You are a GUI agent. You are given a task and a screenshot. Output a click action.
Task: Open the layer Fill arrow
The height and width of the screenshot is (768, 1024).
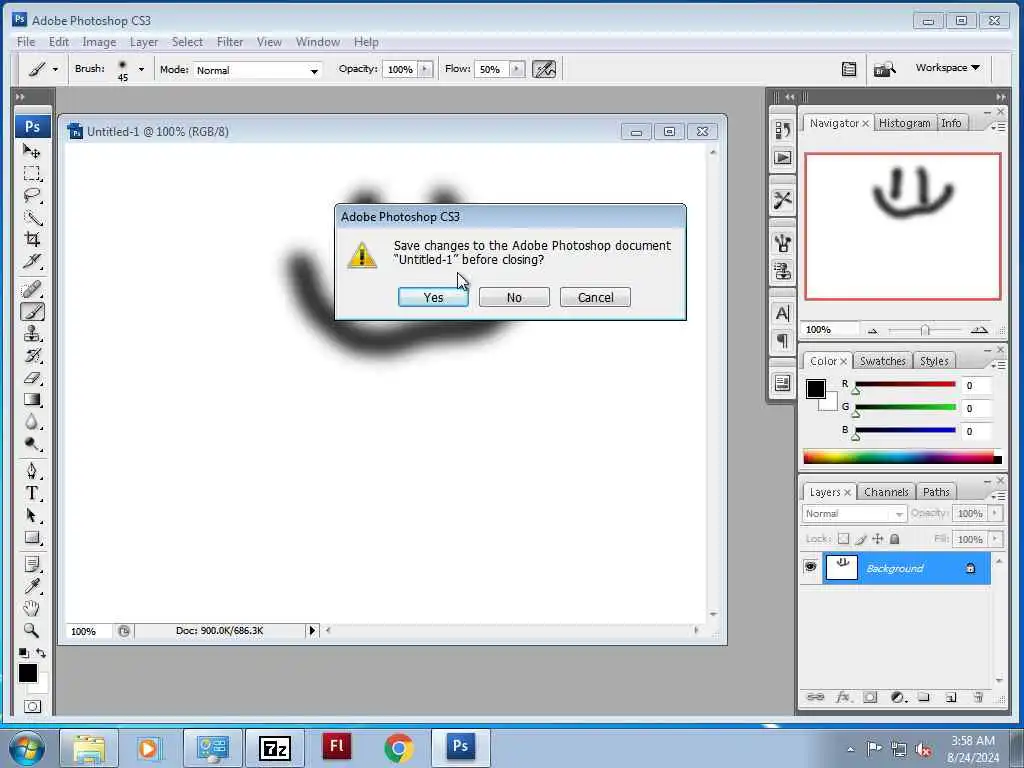tap(995, 539)
